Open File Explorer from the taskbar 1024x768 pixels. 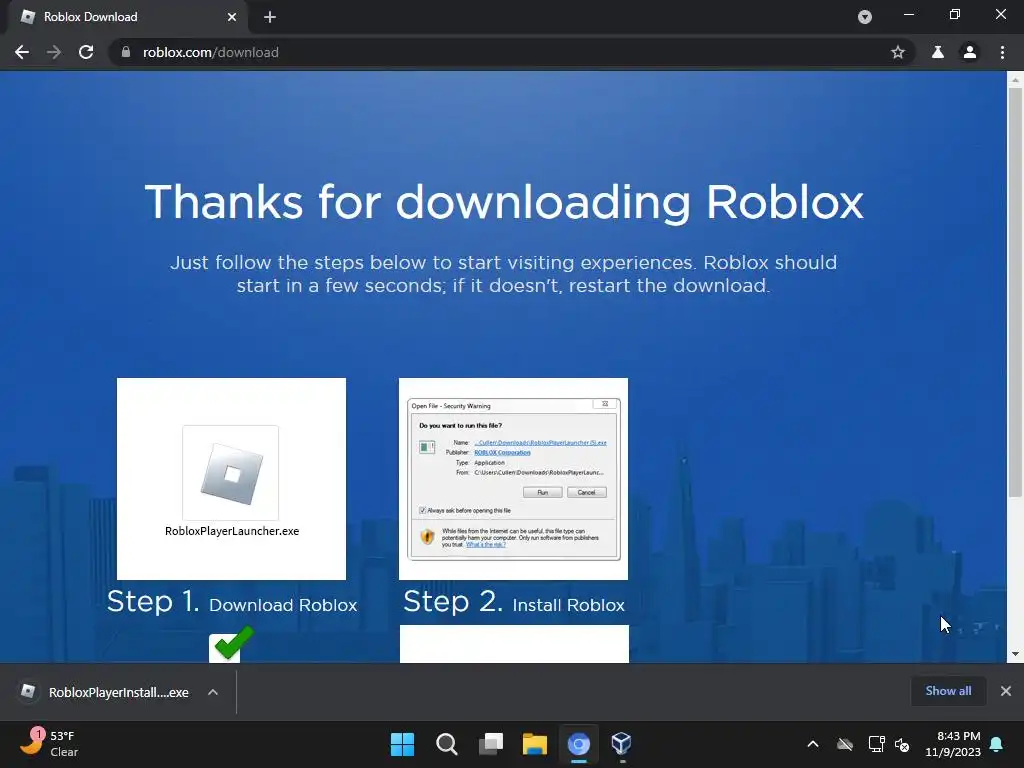point(535,744)
